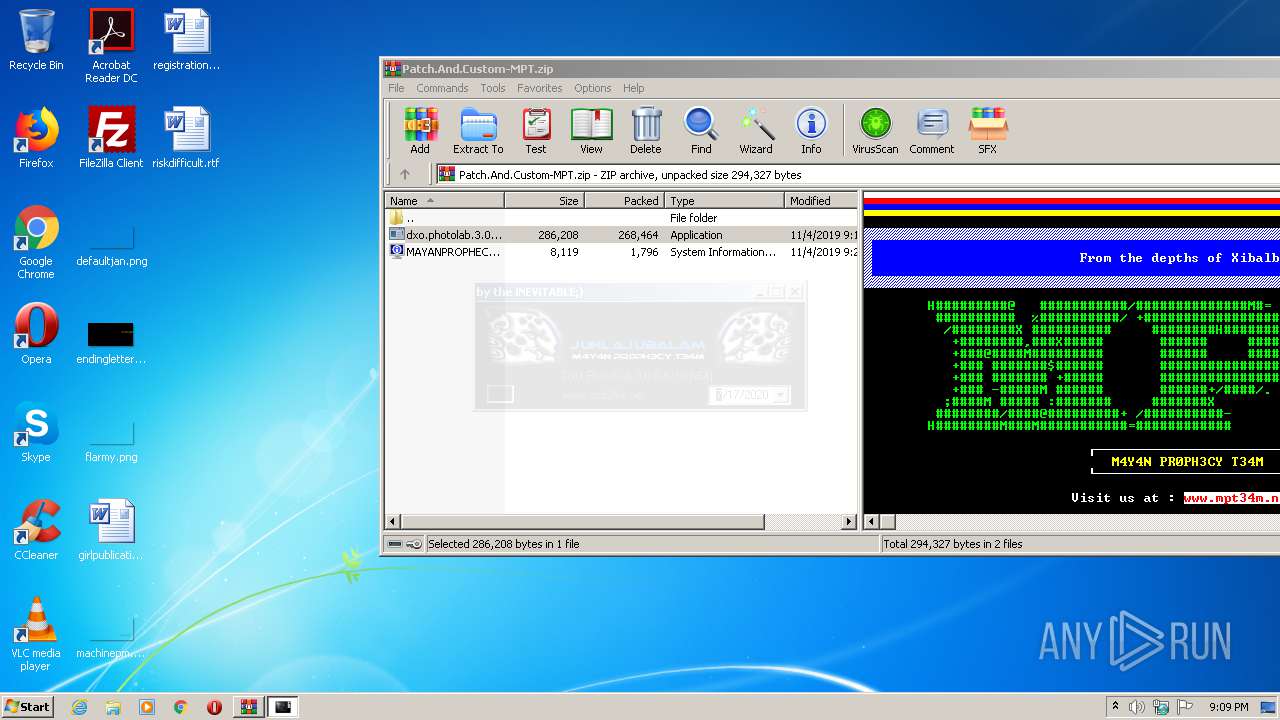Select the parent folder ".." row
The width and height of the screenshot is (1280, 720).
point(622,218)
